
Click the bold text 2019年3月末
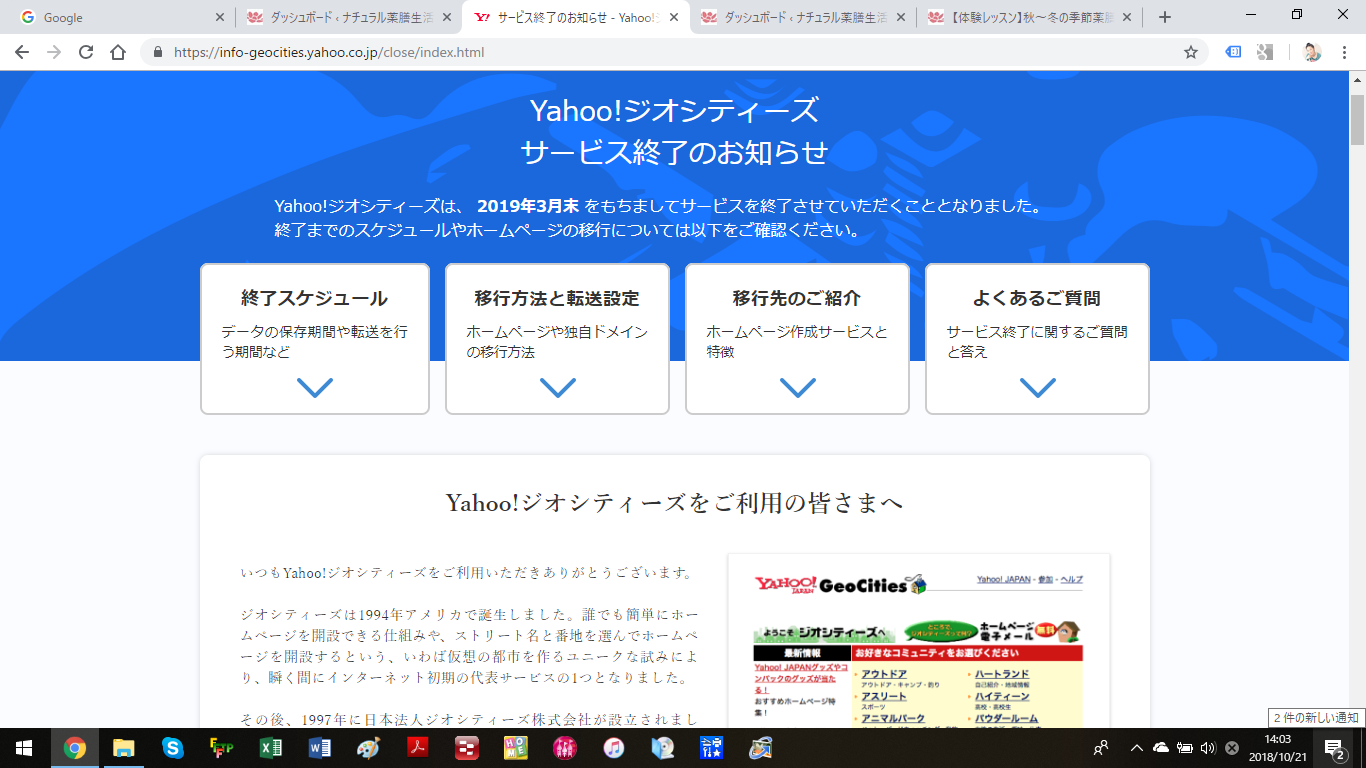pyautogui.click(x=528, y=207)
